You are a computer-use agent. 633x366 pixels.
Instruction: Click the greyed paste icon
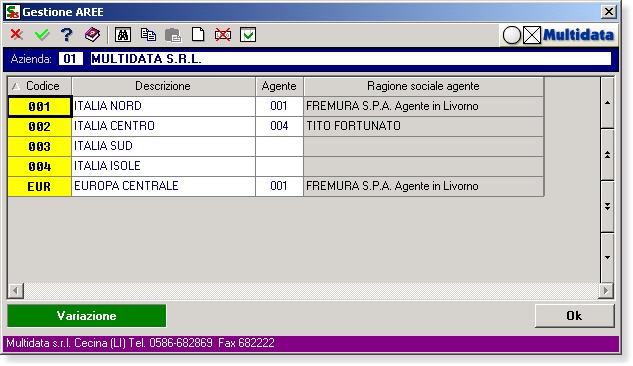coord(173,35)
